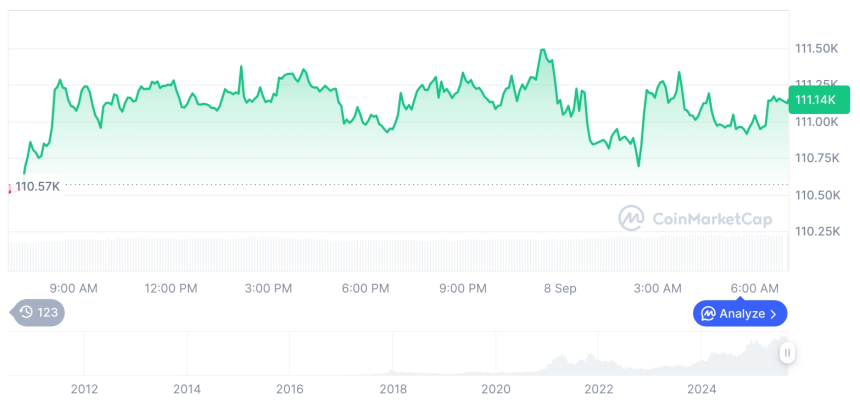
Task: Click the 110.25K price axis label
Action: click(x=816, y=231)
